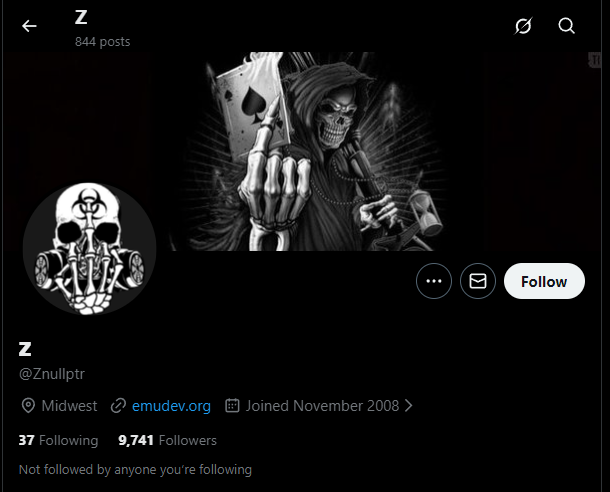Click the Joined November 2008 text
The image size is (610, 492).
[322, 406]
